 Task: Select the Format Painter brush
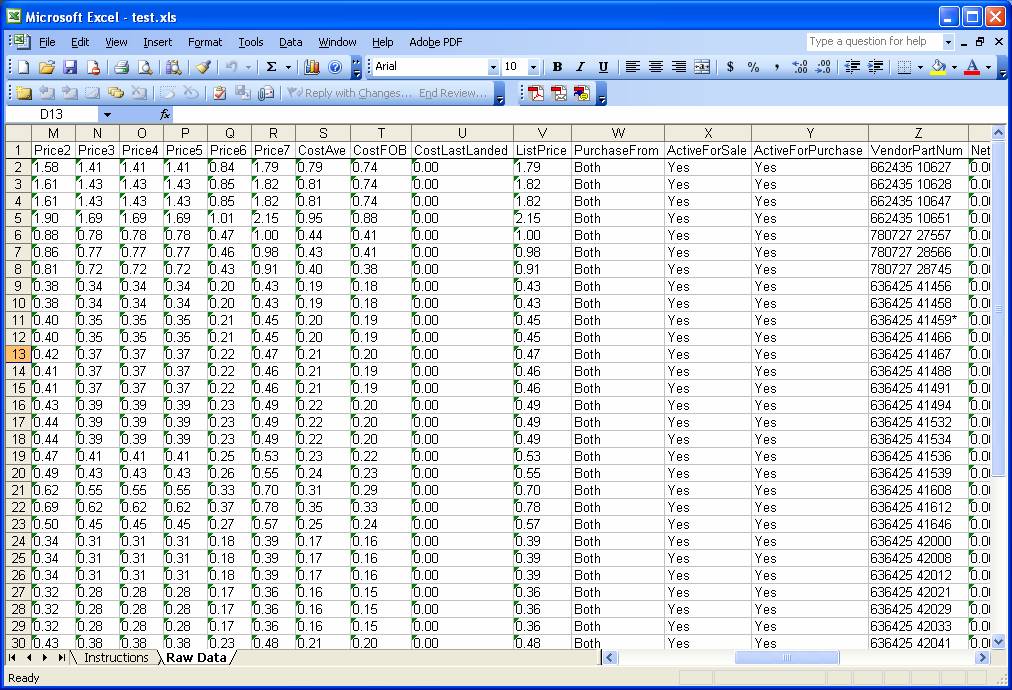point(203,67)
